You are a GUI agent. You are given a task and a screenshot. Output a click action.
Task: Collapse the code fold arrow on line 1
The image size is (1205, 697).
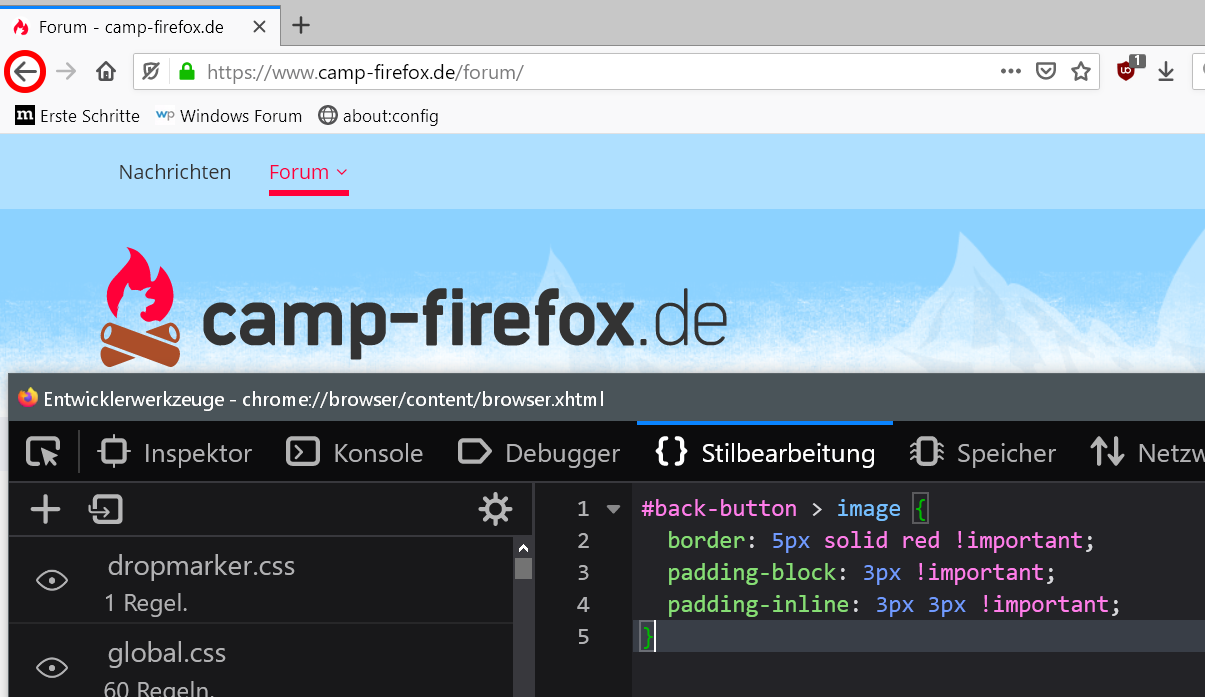tap(613, 509)
